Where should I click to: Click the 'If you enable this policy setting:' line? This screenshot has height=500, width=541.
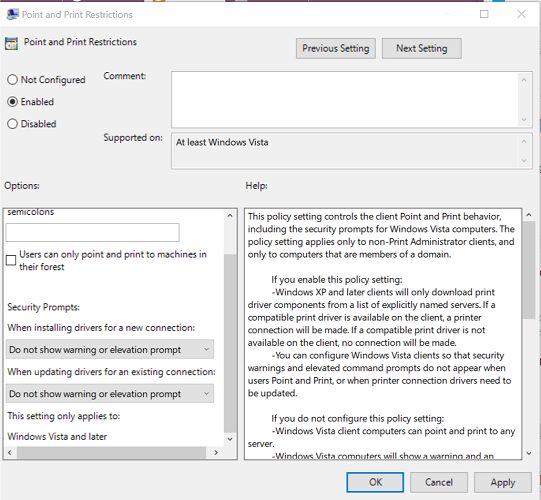coord(337,280)
